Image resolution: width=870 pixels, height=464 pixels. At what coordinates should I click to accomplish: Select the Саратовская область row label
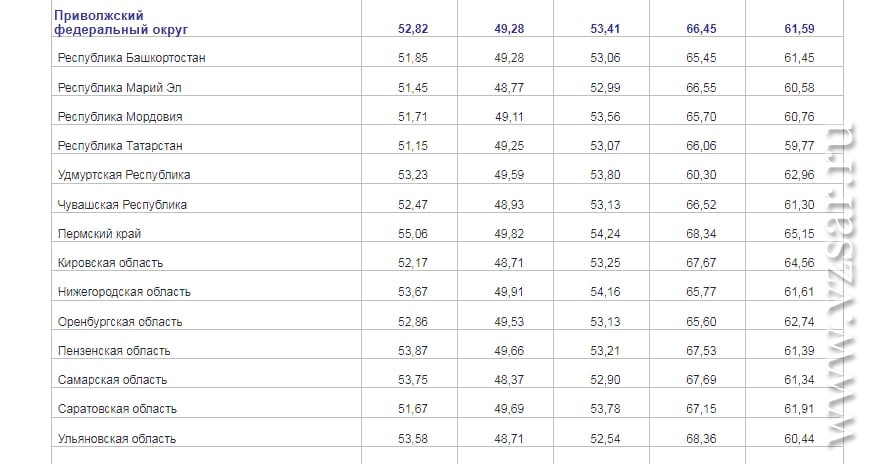point(117,409)
